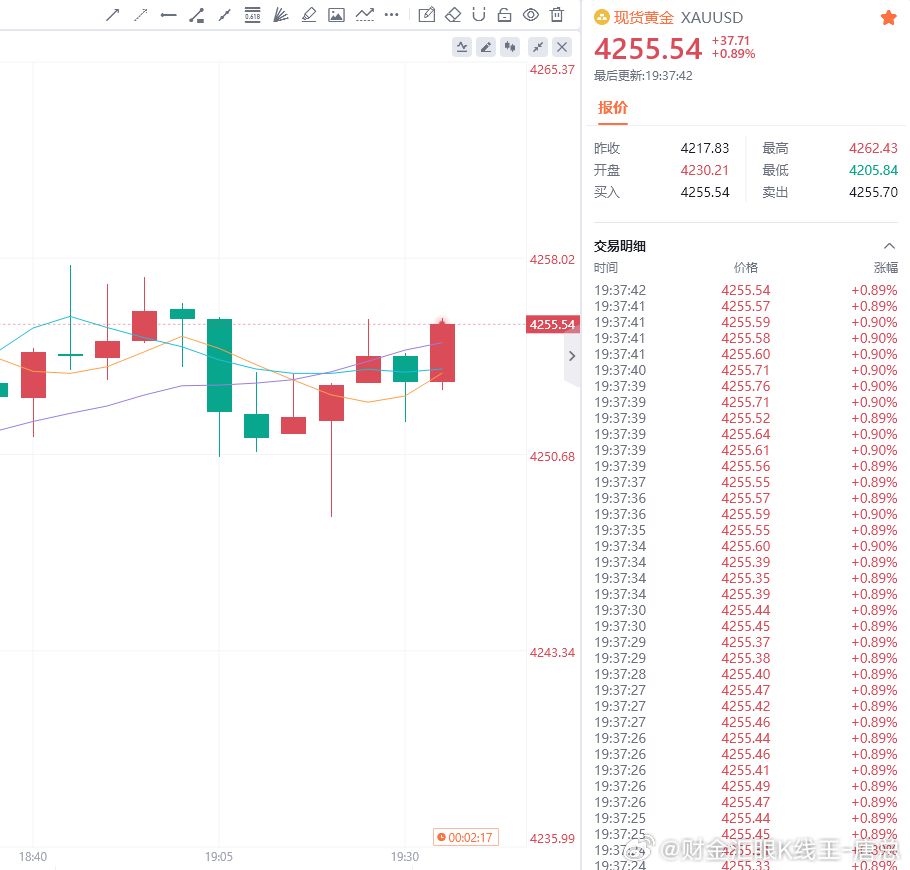The width and height of the screenshot is (910, 870).
Task: Open the indicators button on chart
Action: tap(462, 47)
